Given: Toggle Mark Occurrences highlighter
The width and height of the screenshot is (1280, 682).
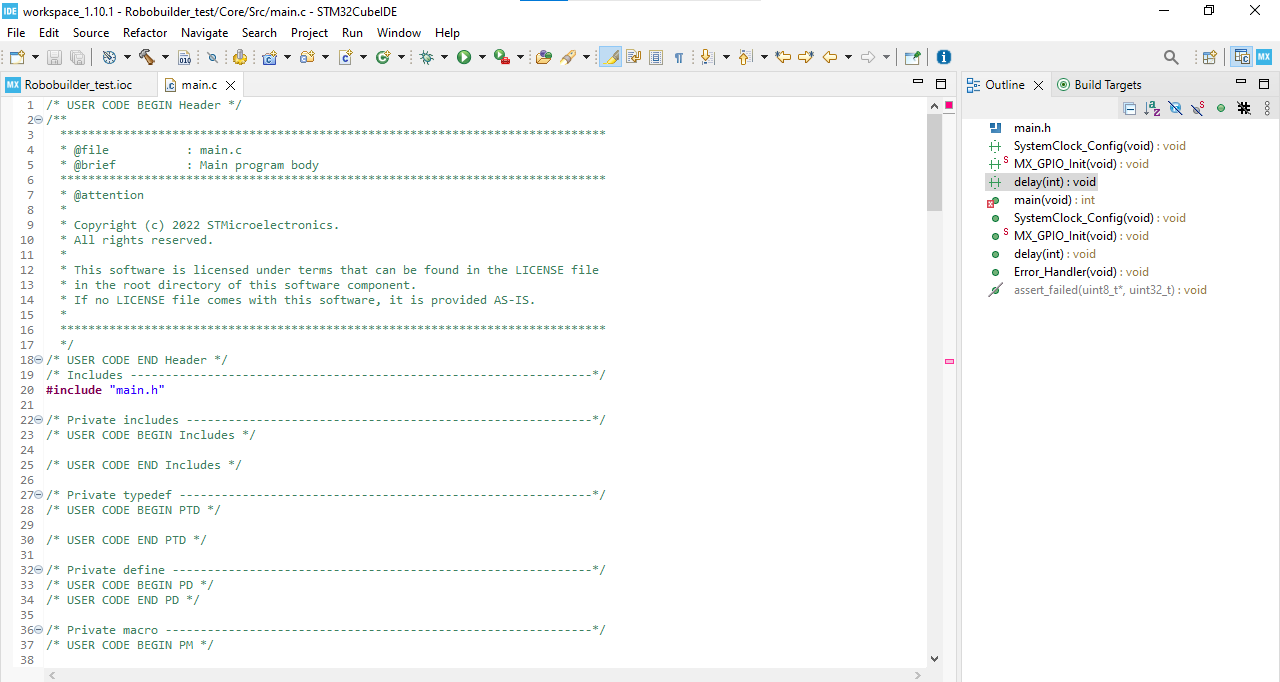Looking at the screenshot, I should tap(610, 57).
